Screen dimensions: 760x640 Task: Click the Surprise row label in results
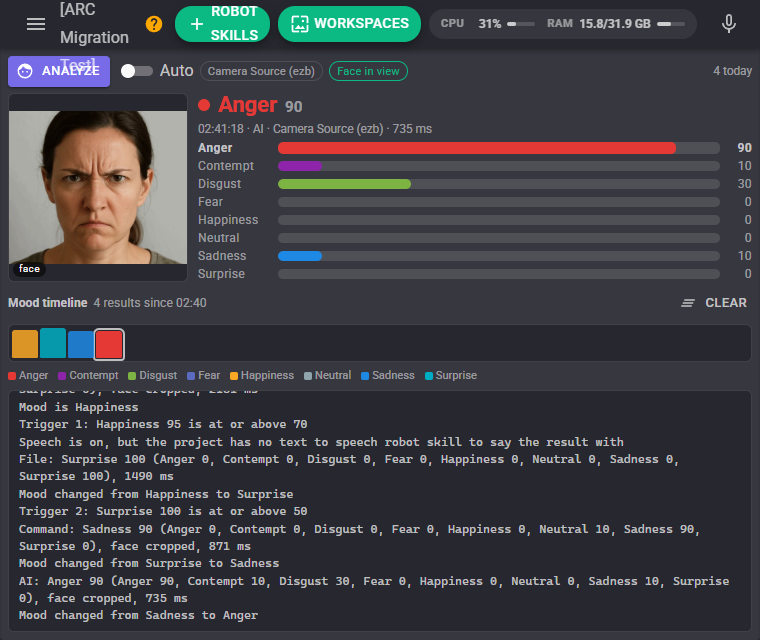(221, 274)
